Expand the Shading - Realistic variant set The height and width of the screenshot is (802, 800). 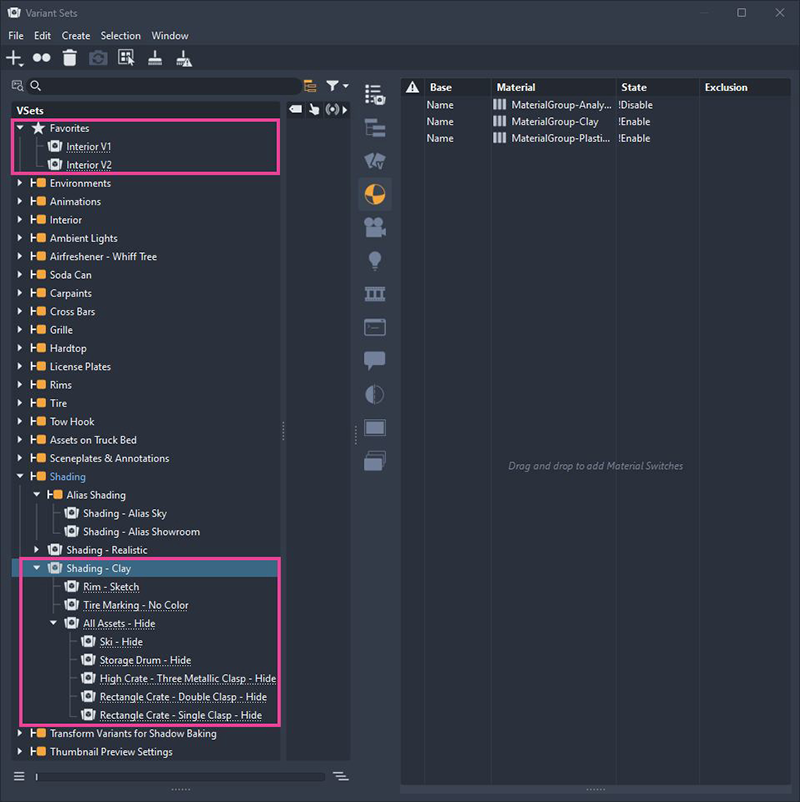click(x=36, y=549)
